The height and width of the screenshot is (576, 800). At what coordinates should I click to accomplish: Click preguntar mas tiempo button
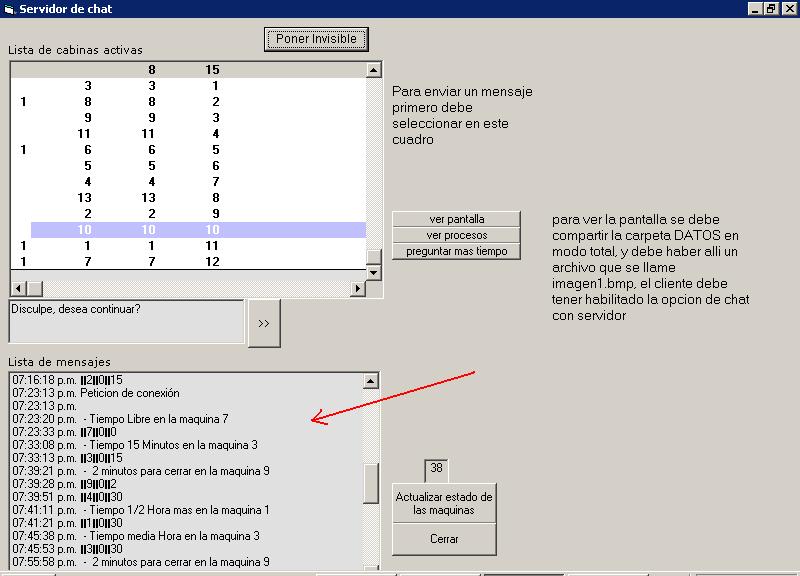(x=456, y=252)
